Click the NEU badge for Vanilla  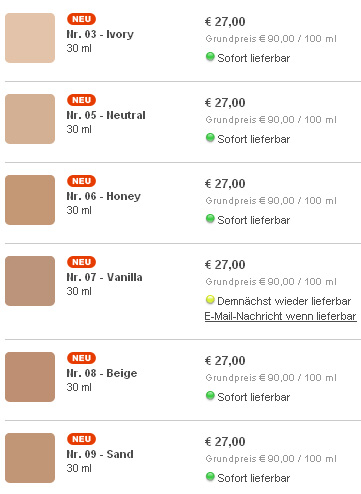tap(81, 262)
